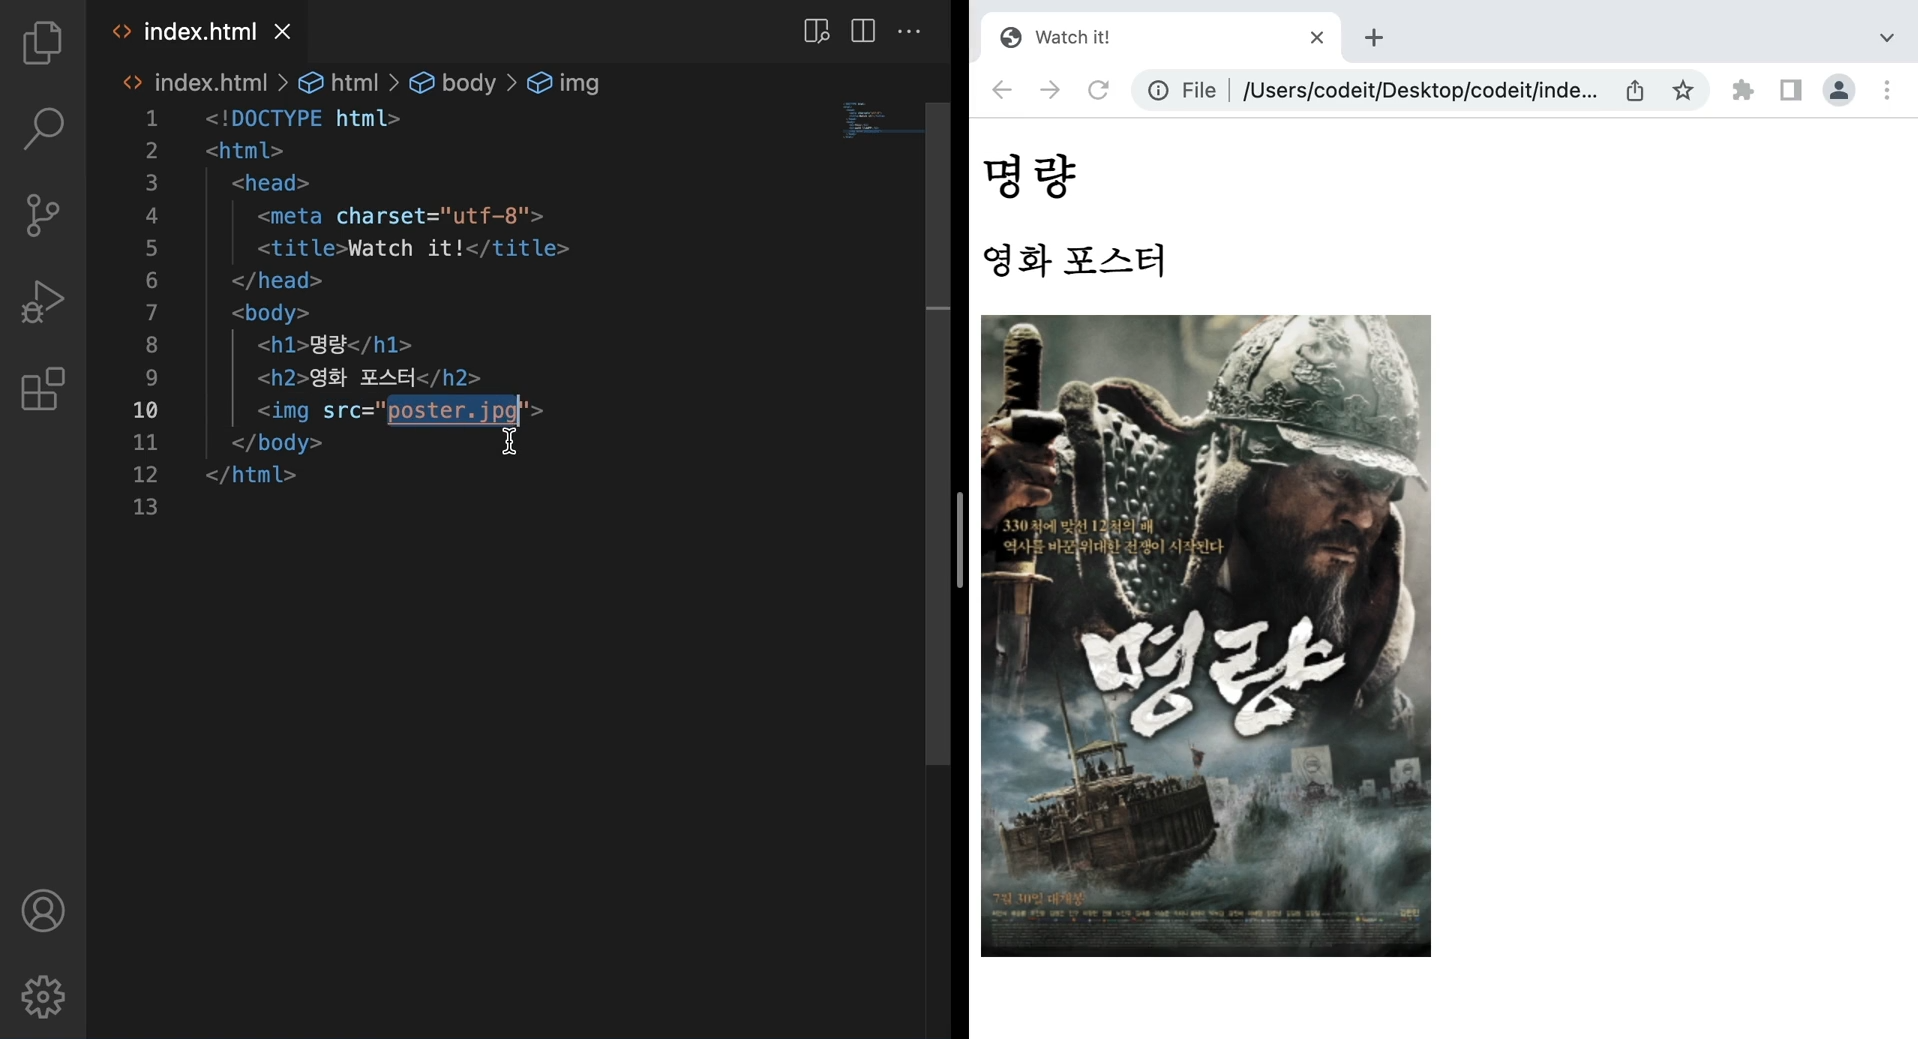Click the title Watch it! code line
The image size is (1918, 1039).
click(413, 248)
